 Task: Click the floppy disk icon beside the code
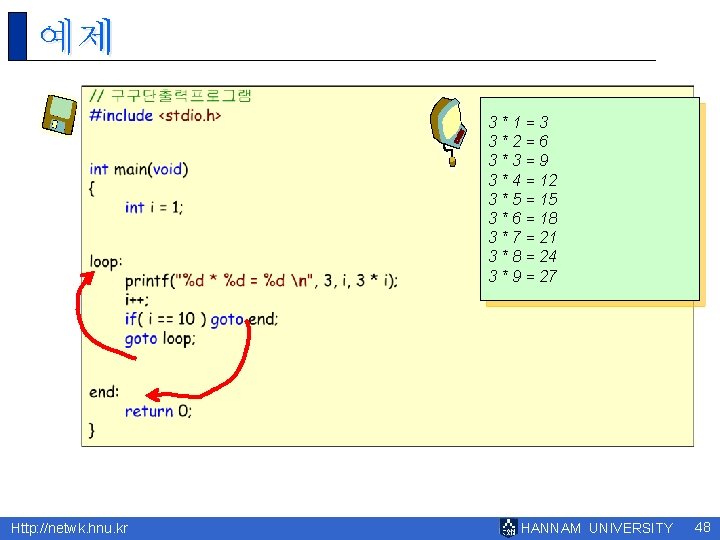(x=59, y=115)
